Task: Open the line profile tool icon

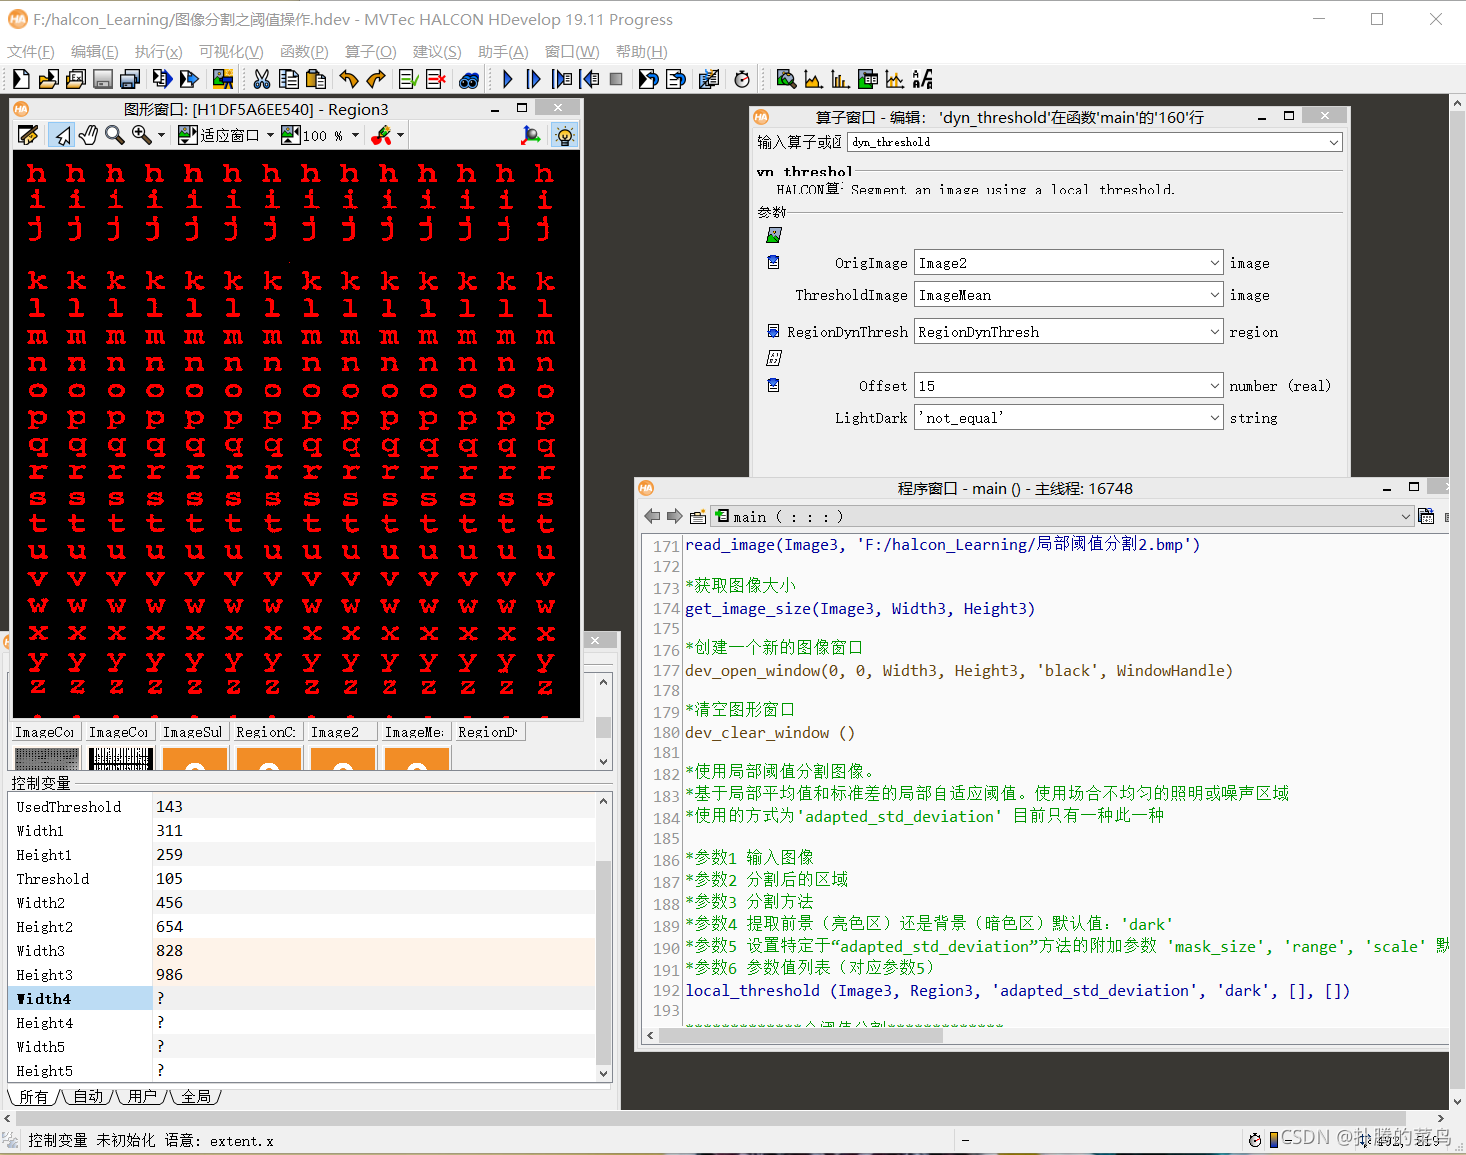Action: 895,79
